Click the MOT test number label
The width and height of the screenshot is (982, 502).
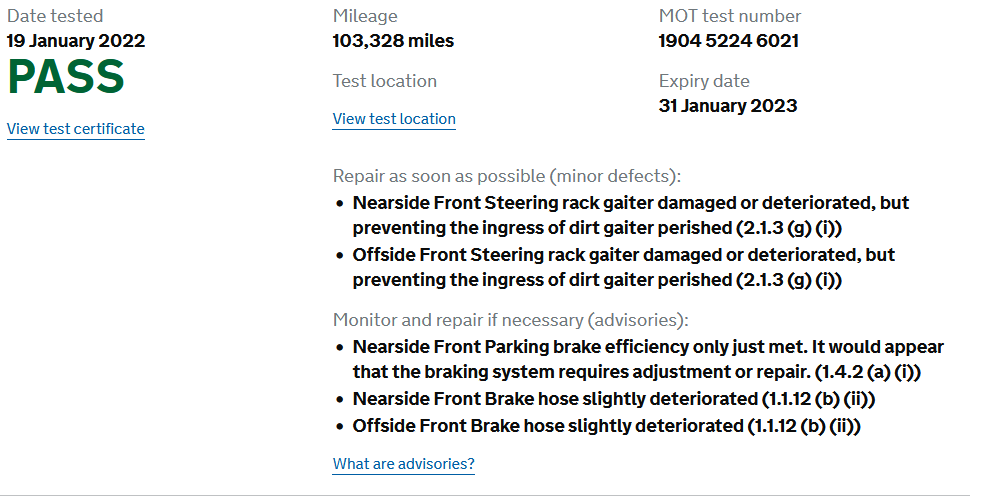pos(730,16)
